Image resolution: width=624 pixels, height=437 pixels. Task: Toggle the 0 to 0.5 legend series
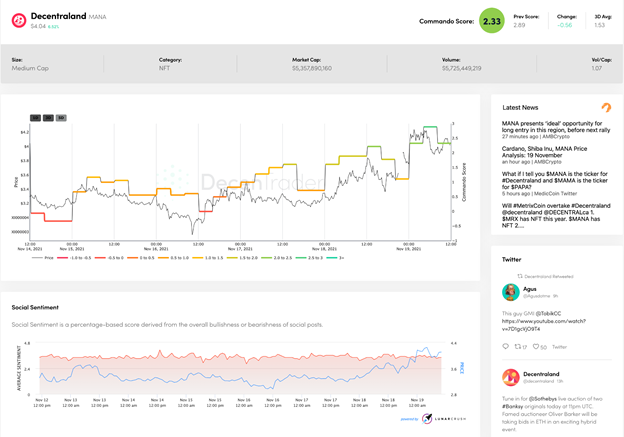click(140, 258)
